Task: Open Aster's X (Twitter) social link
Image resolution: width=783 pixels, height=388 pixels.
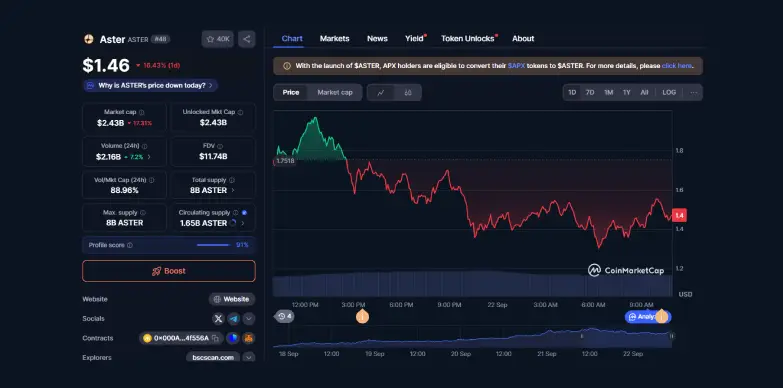Action: [x=218, y=319]
